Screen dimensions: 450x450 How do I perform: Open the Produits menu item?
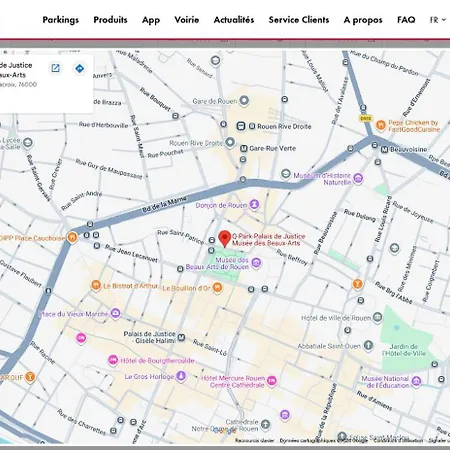pyautogui.click(x=110, y=20)
